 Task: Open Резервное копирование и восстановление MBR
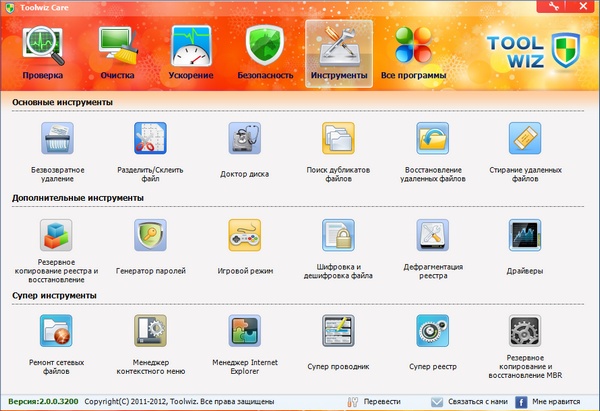[525, 331]
